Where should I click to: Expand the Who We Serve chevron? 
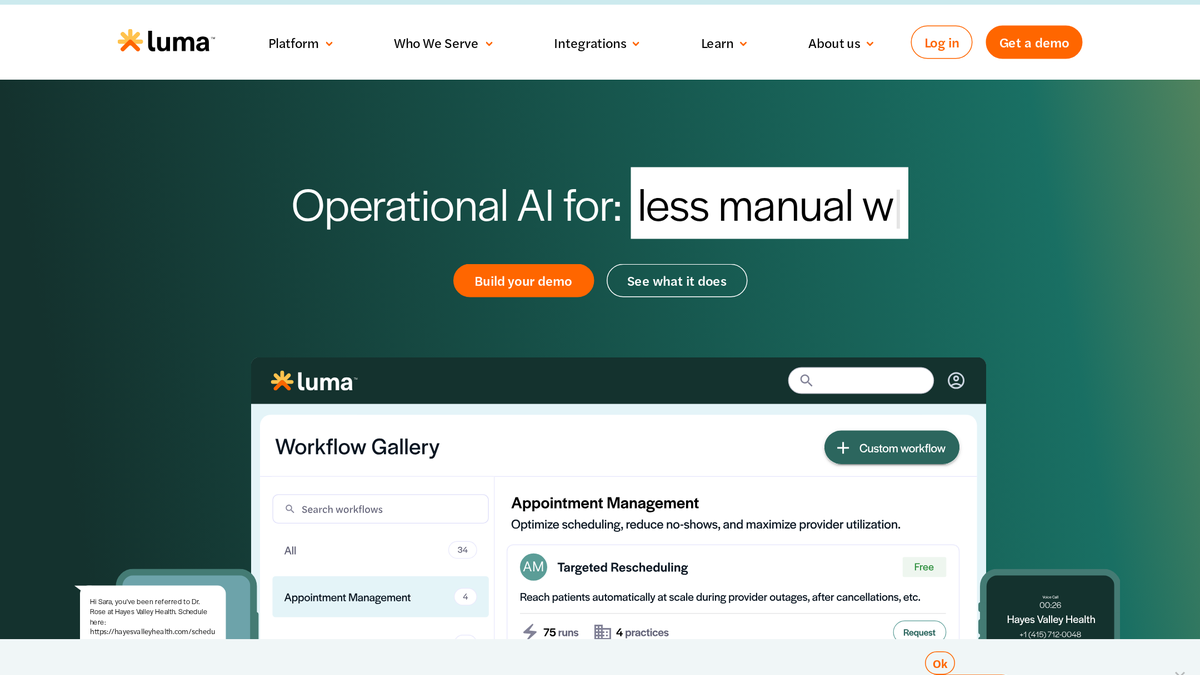pyautogui.click(x=489, y=44)
